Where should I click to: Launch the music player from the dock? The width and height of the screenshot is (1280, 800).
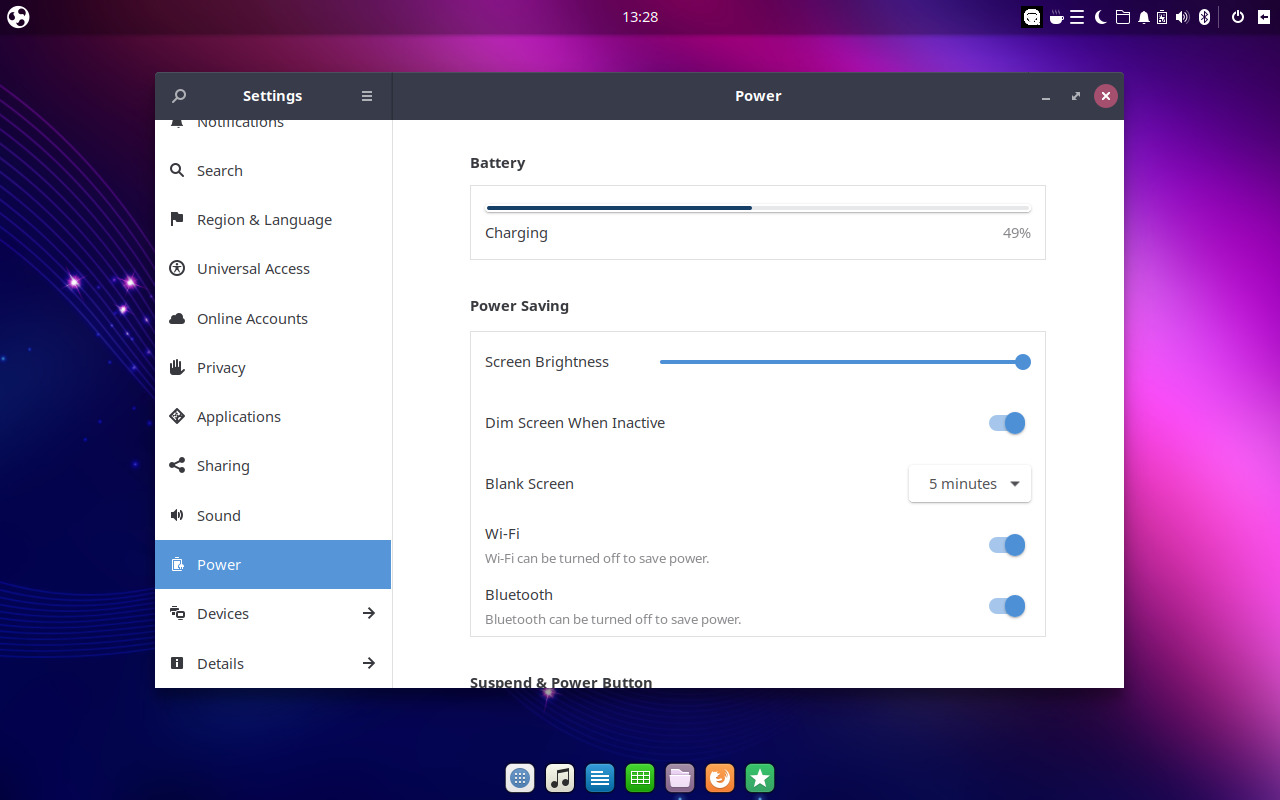click(x=559, y=777)
